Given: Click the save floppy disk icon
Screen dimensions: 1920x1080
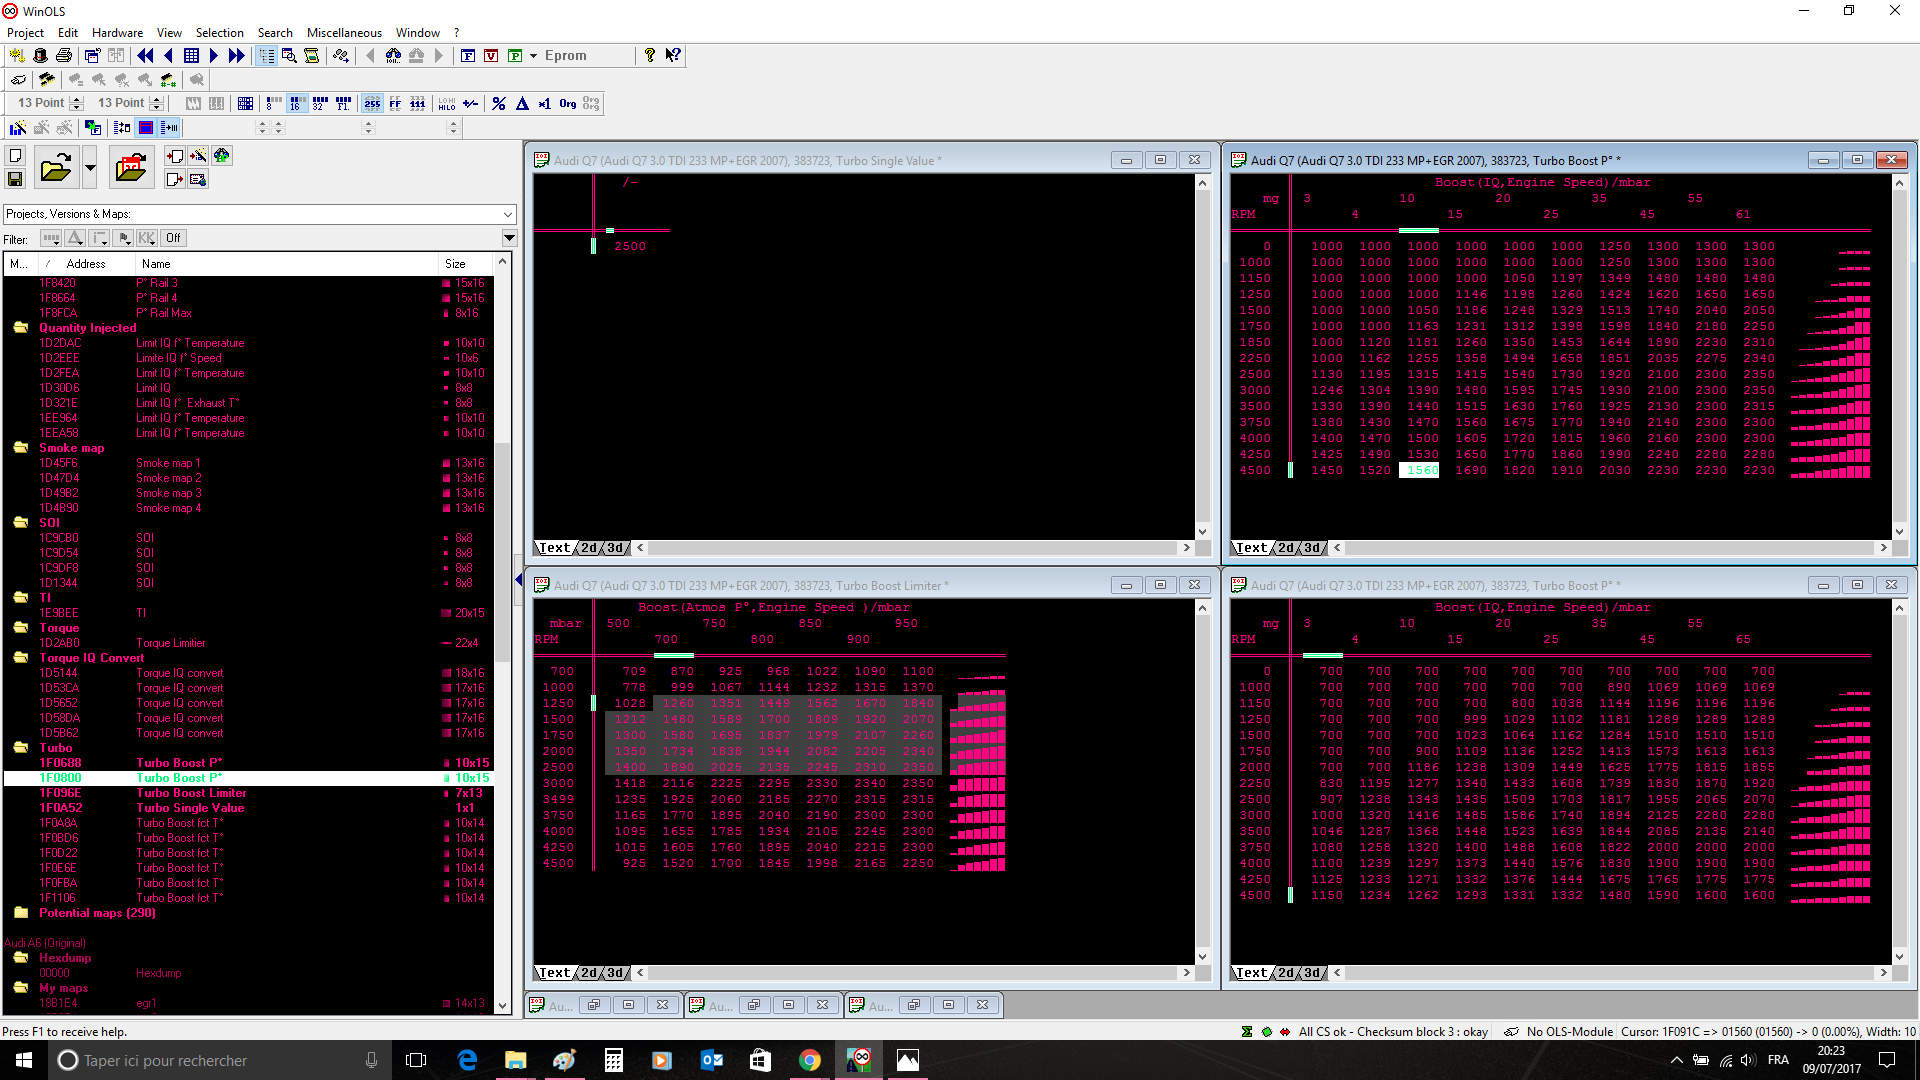Looking at the screenshot, I should point(15,179).
